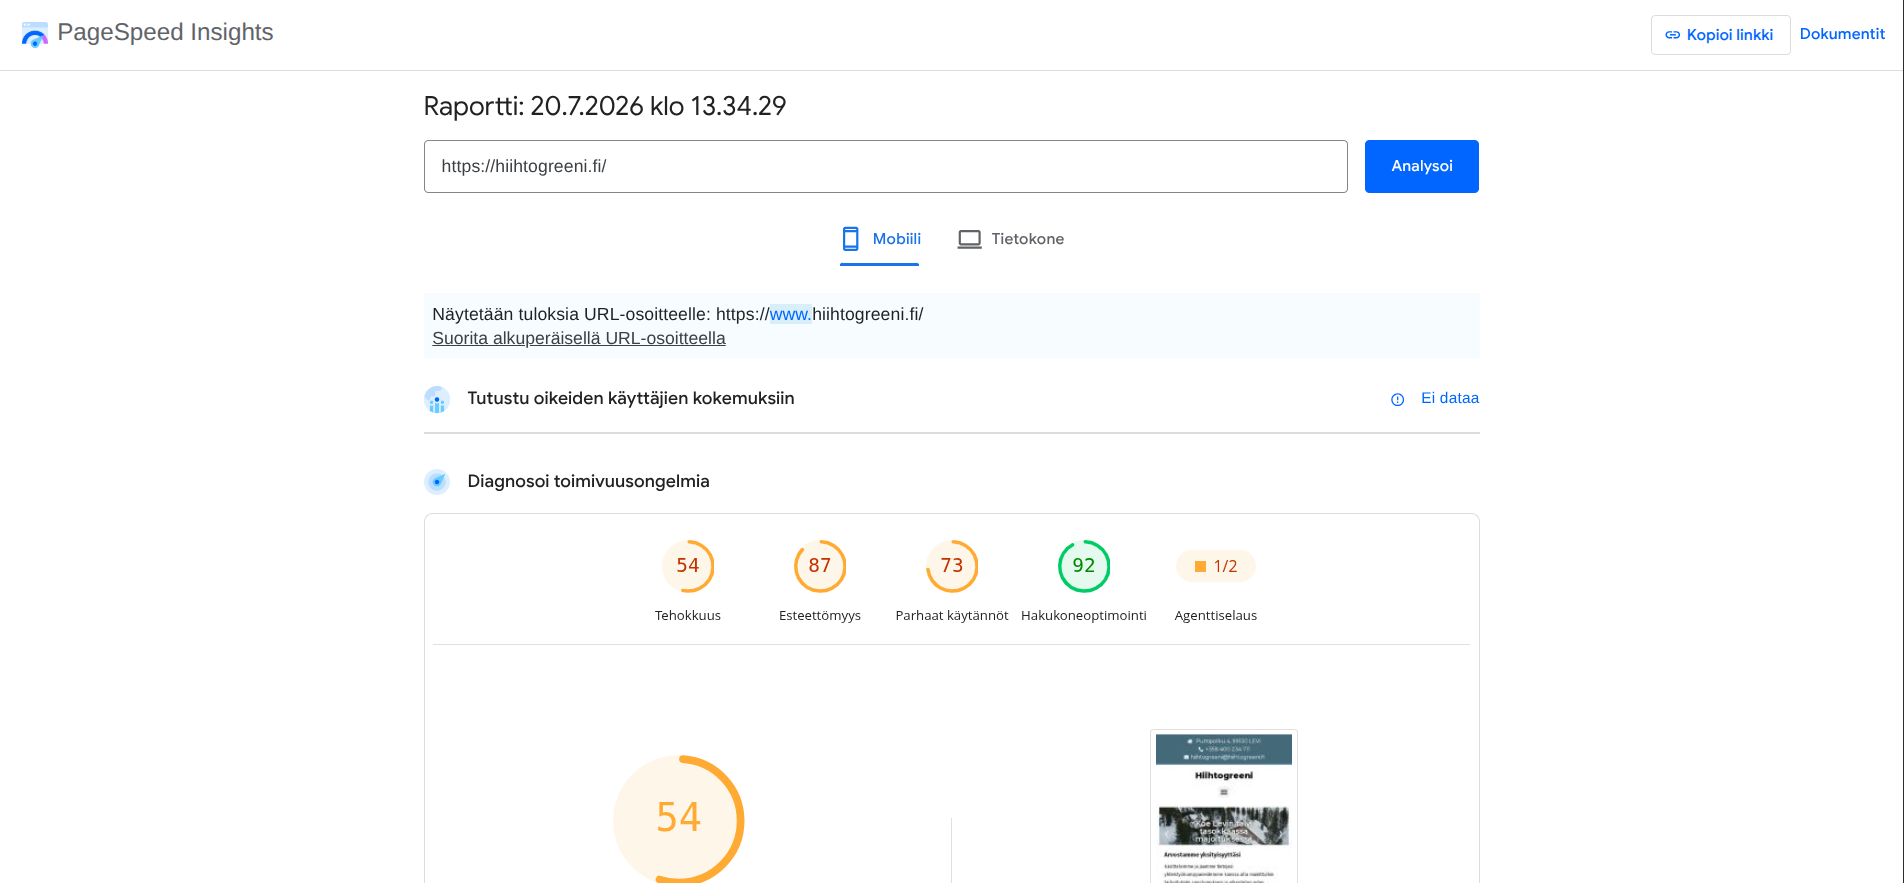
Task: Open the mobile page screenshot thumbnail
Action: click(x=1224, y=806)
